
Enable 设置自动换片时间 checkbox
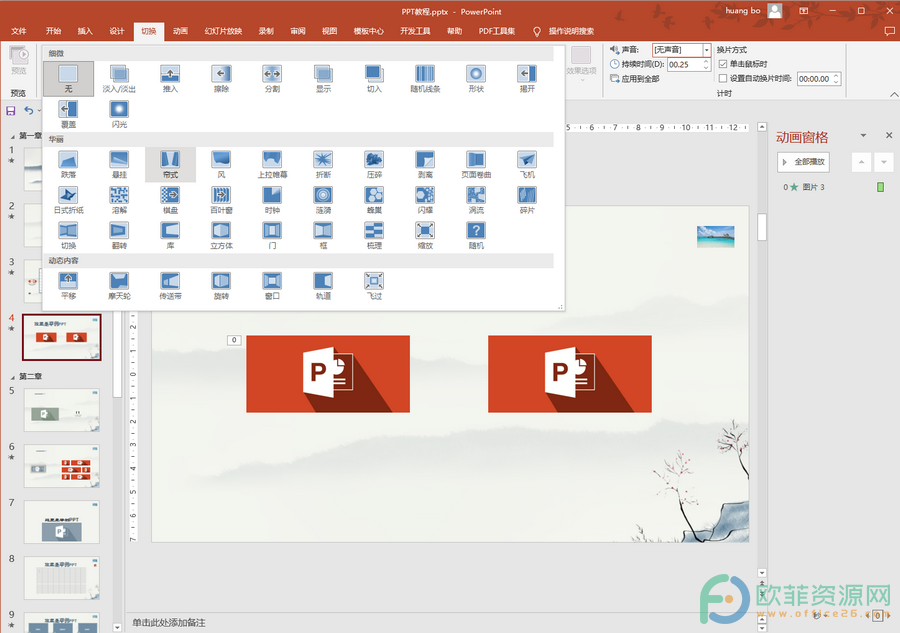click(723, 79)
